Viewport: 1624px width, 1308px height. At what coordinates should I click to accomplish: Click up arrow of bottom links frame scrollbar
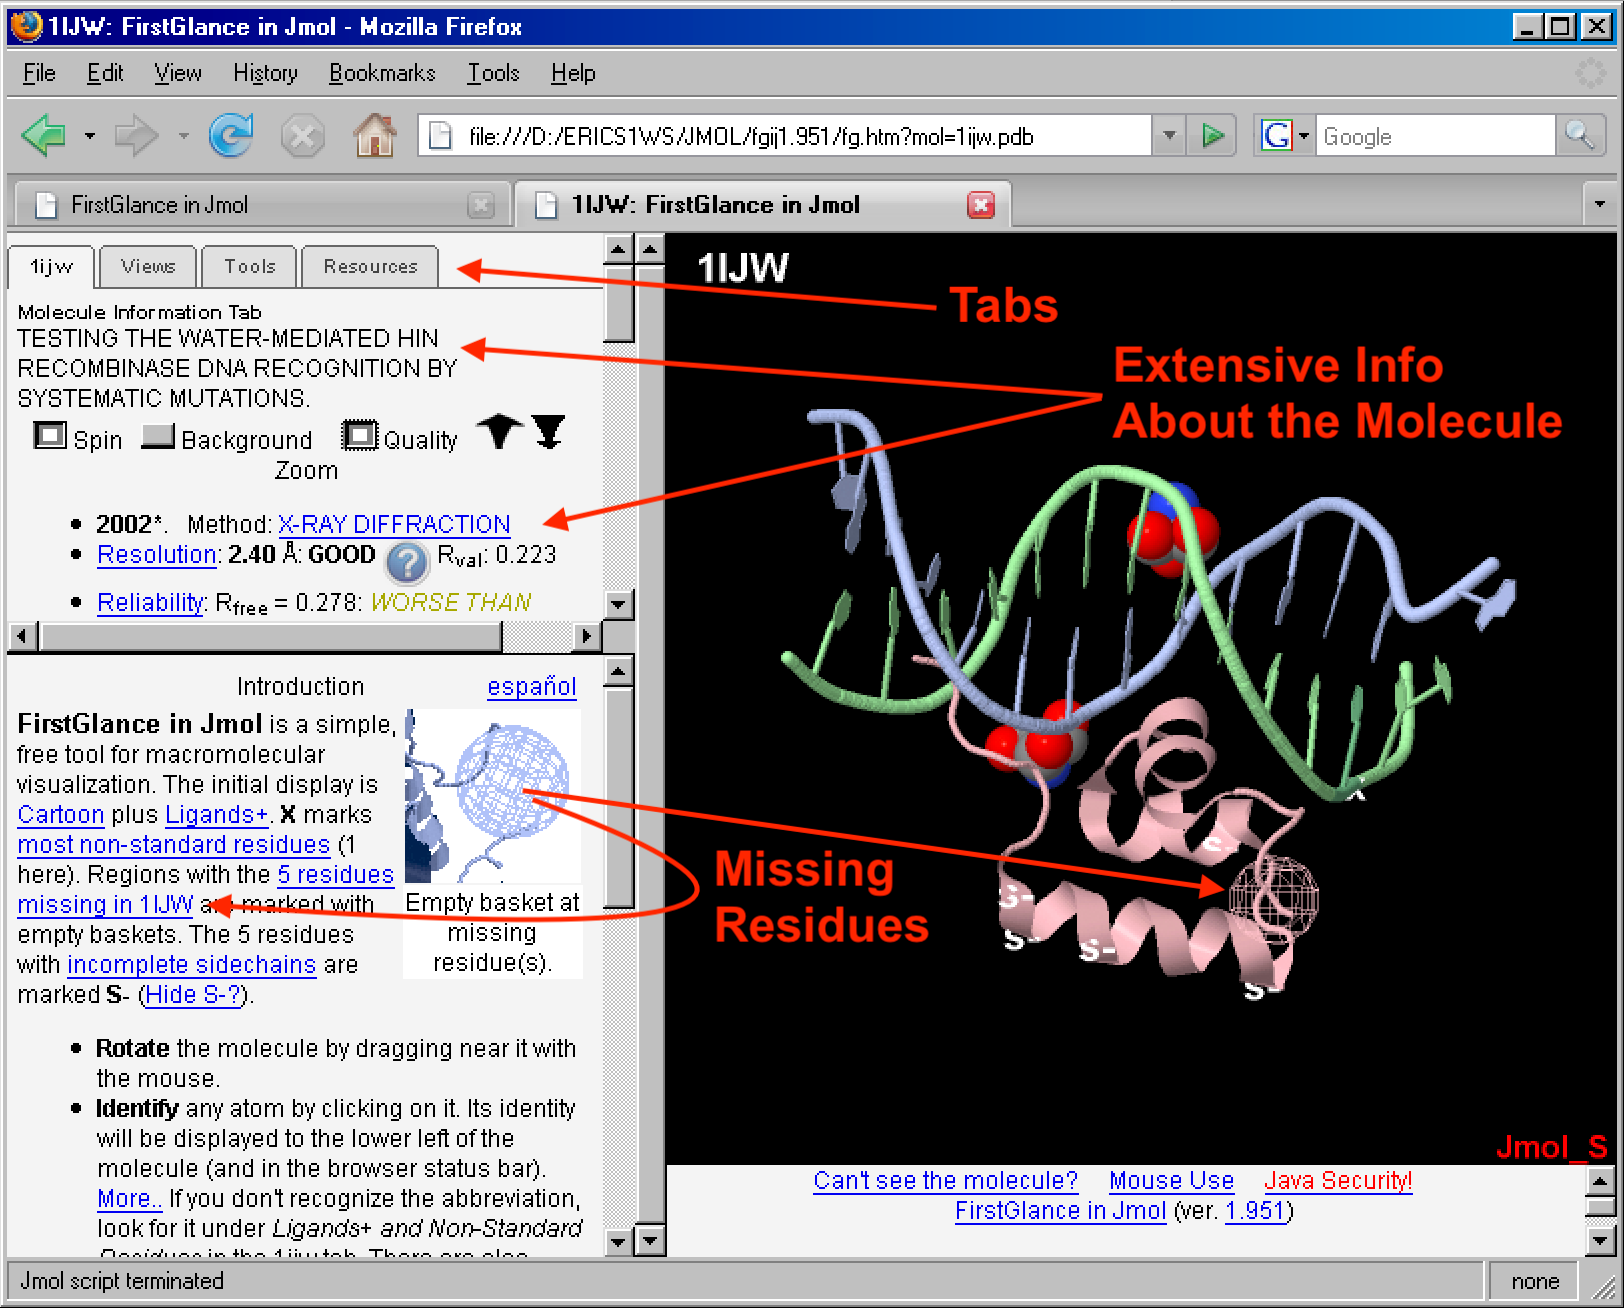[1600, 1181]
